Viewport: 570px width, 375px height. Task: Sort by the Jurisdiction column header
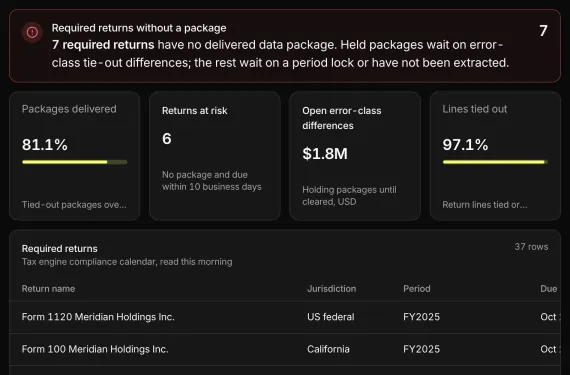point(332,289)
